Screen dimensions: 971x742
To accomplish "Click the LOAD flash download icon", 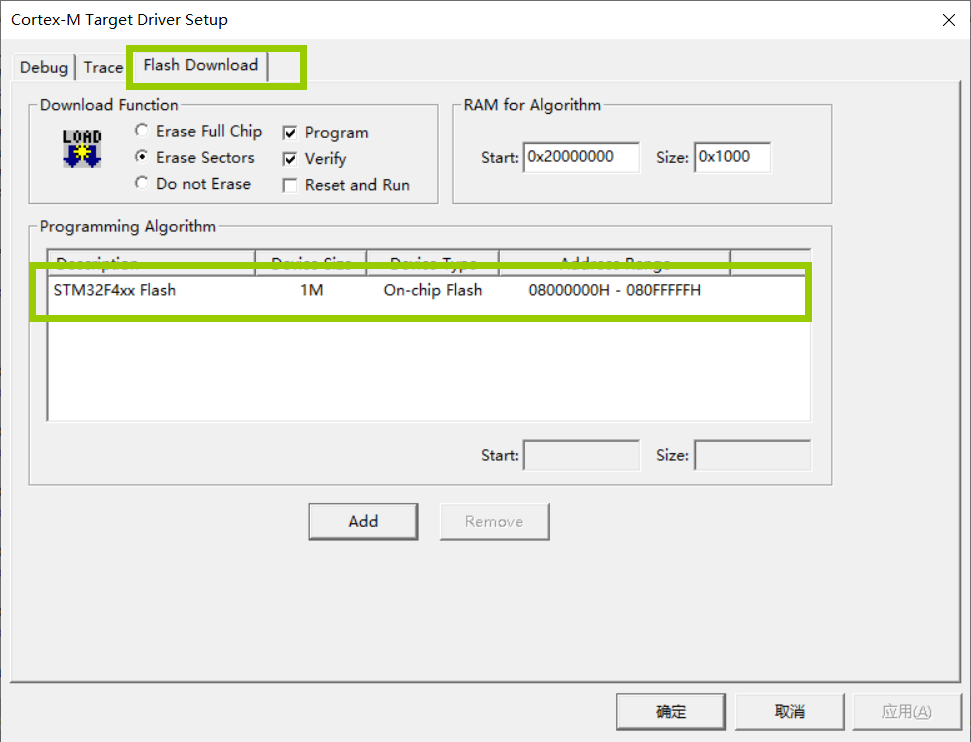I will (x=82, y=149).
